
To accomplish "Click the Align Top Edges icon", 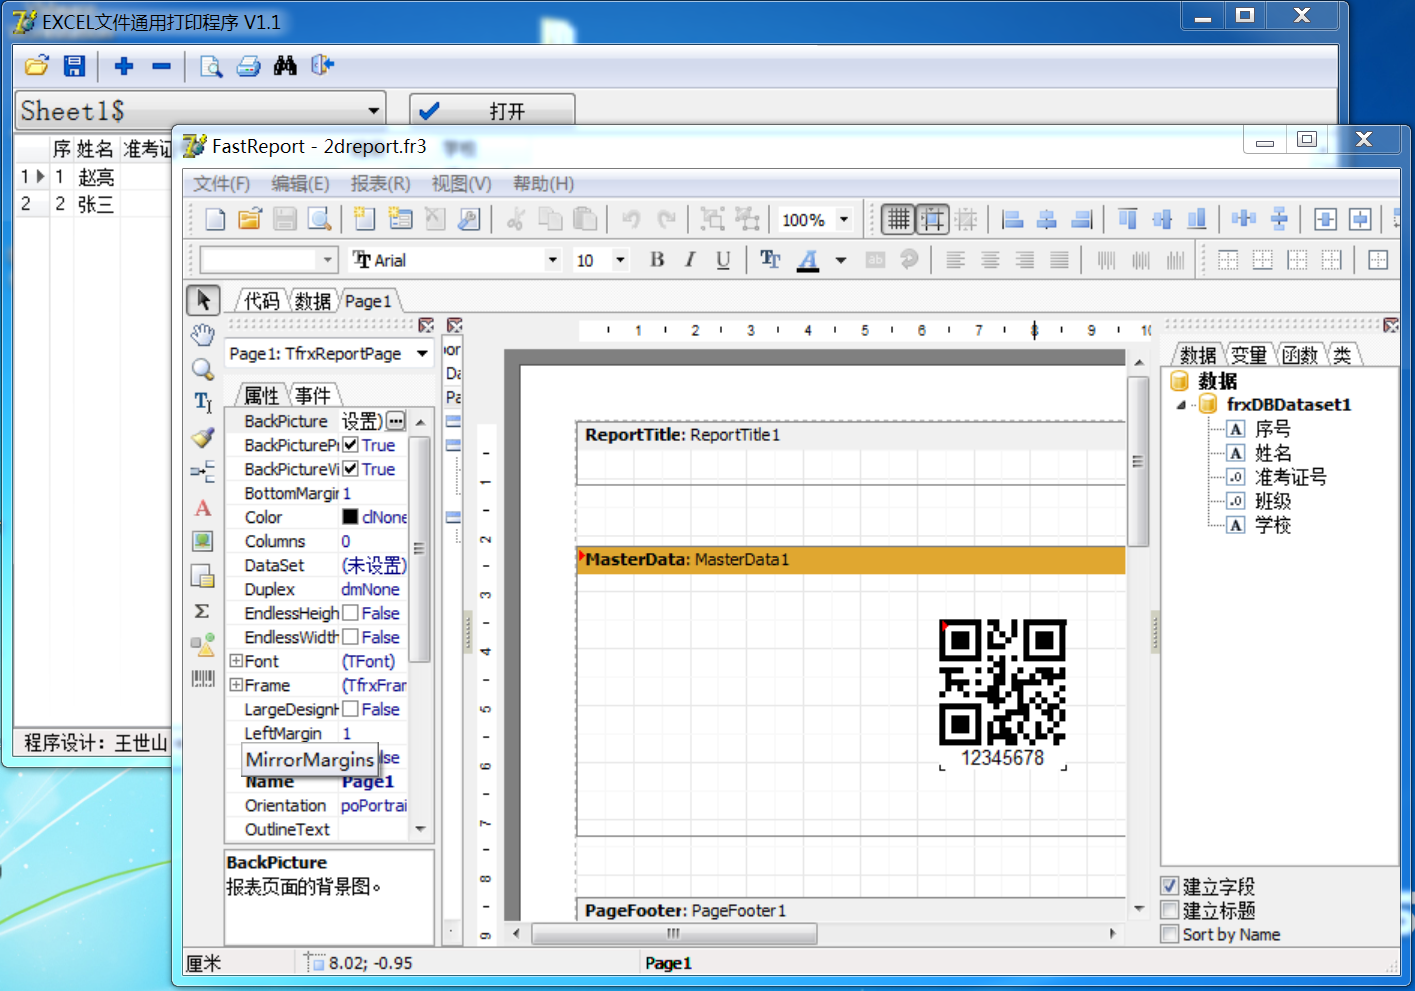I will tap(1127, 219).
